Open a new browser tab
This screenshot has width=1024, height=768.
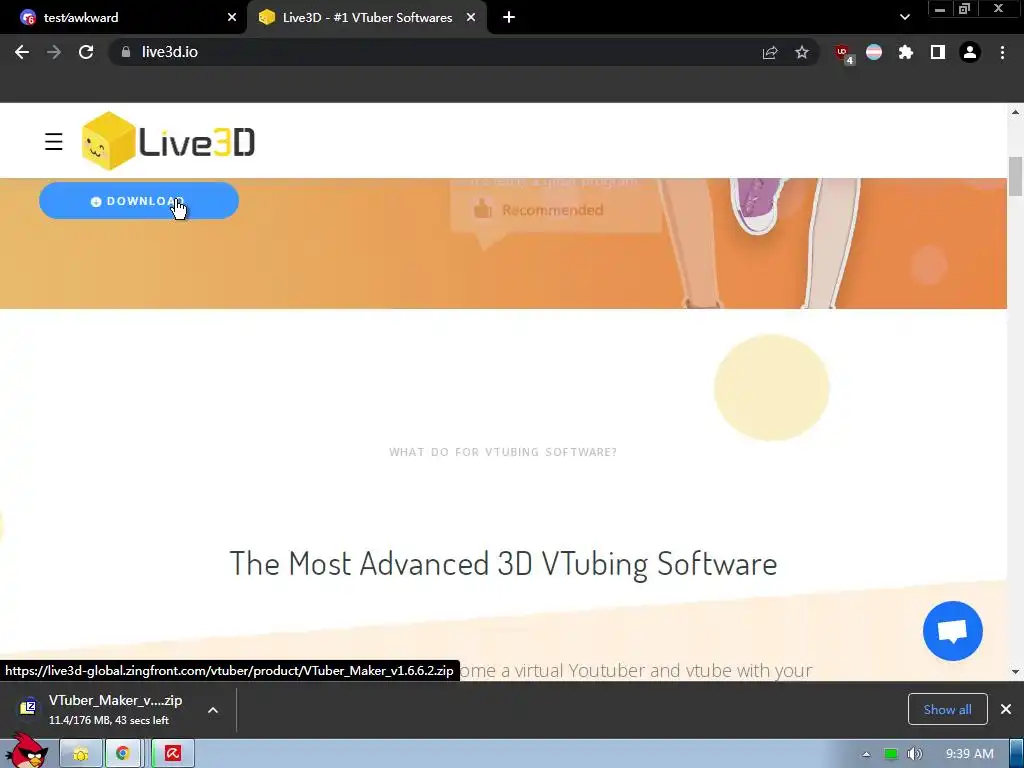click(509, 18)
